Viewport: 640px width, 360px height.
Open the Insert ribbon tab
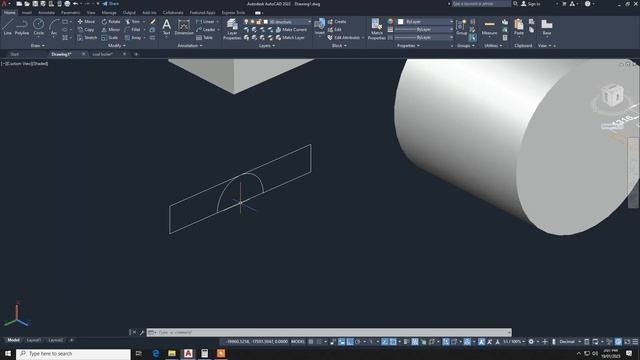point(27,13)
